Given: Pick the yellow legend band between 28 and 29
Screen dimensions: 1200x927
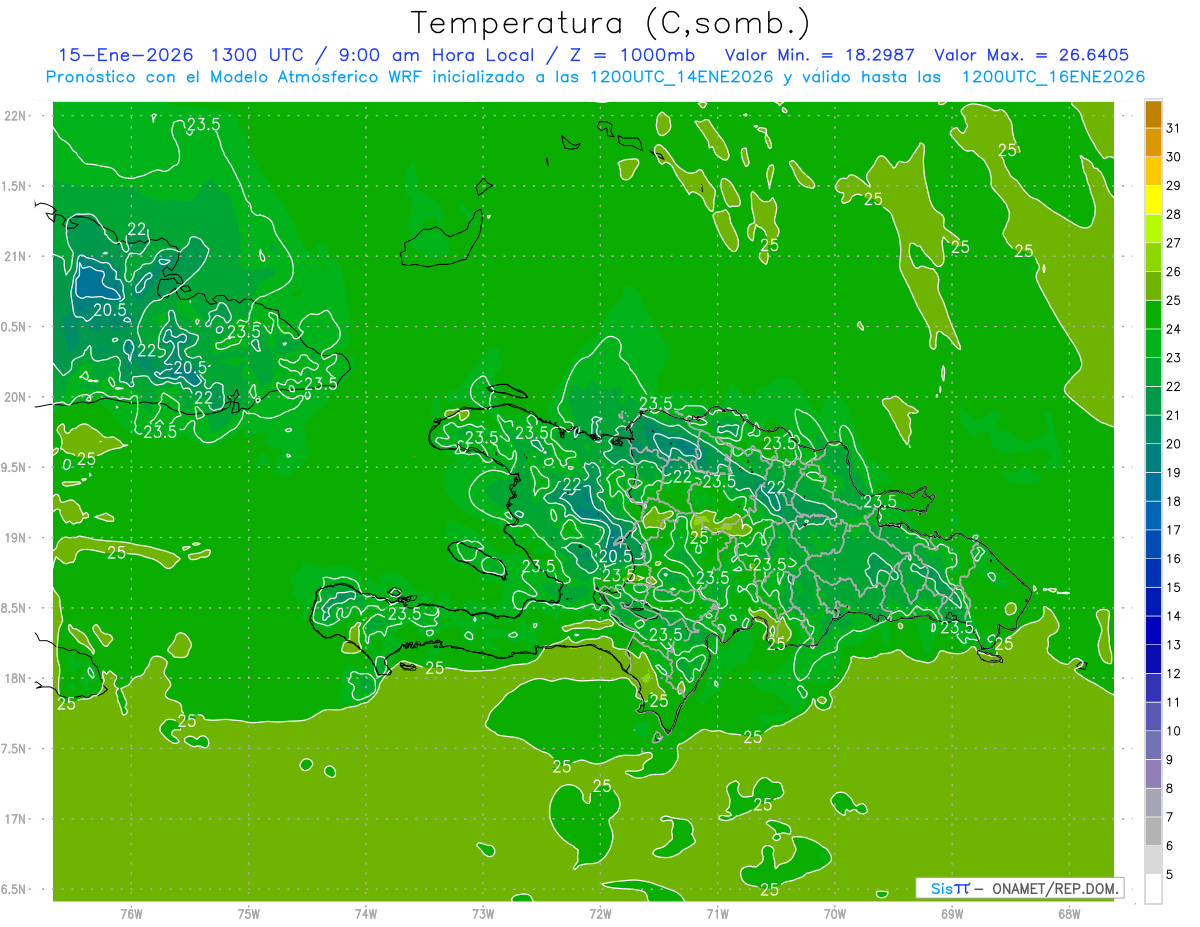Looking at the screenshot, I should point(1153,201).
